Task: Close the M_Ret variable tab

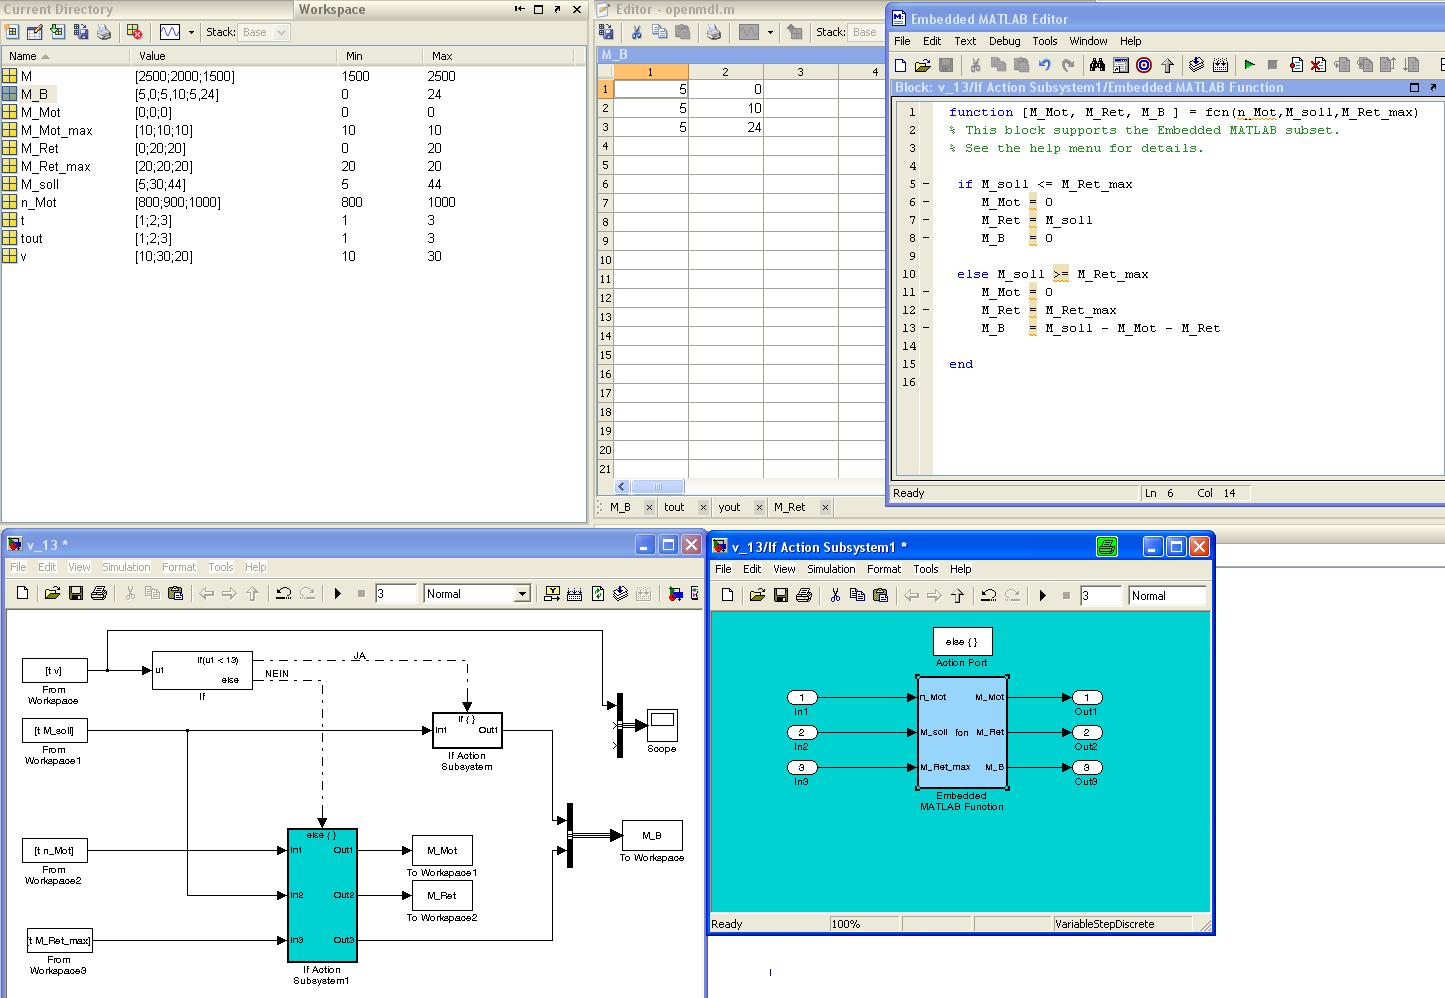Action: coord(825,507)
